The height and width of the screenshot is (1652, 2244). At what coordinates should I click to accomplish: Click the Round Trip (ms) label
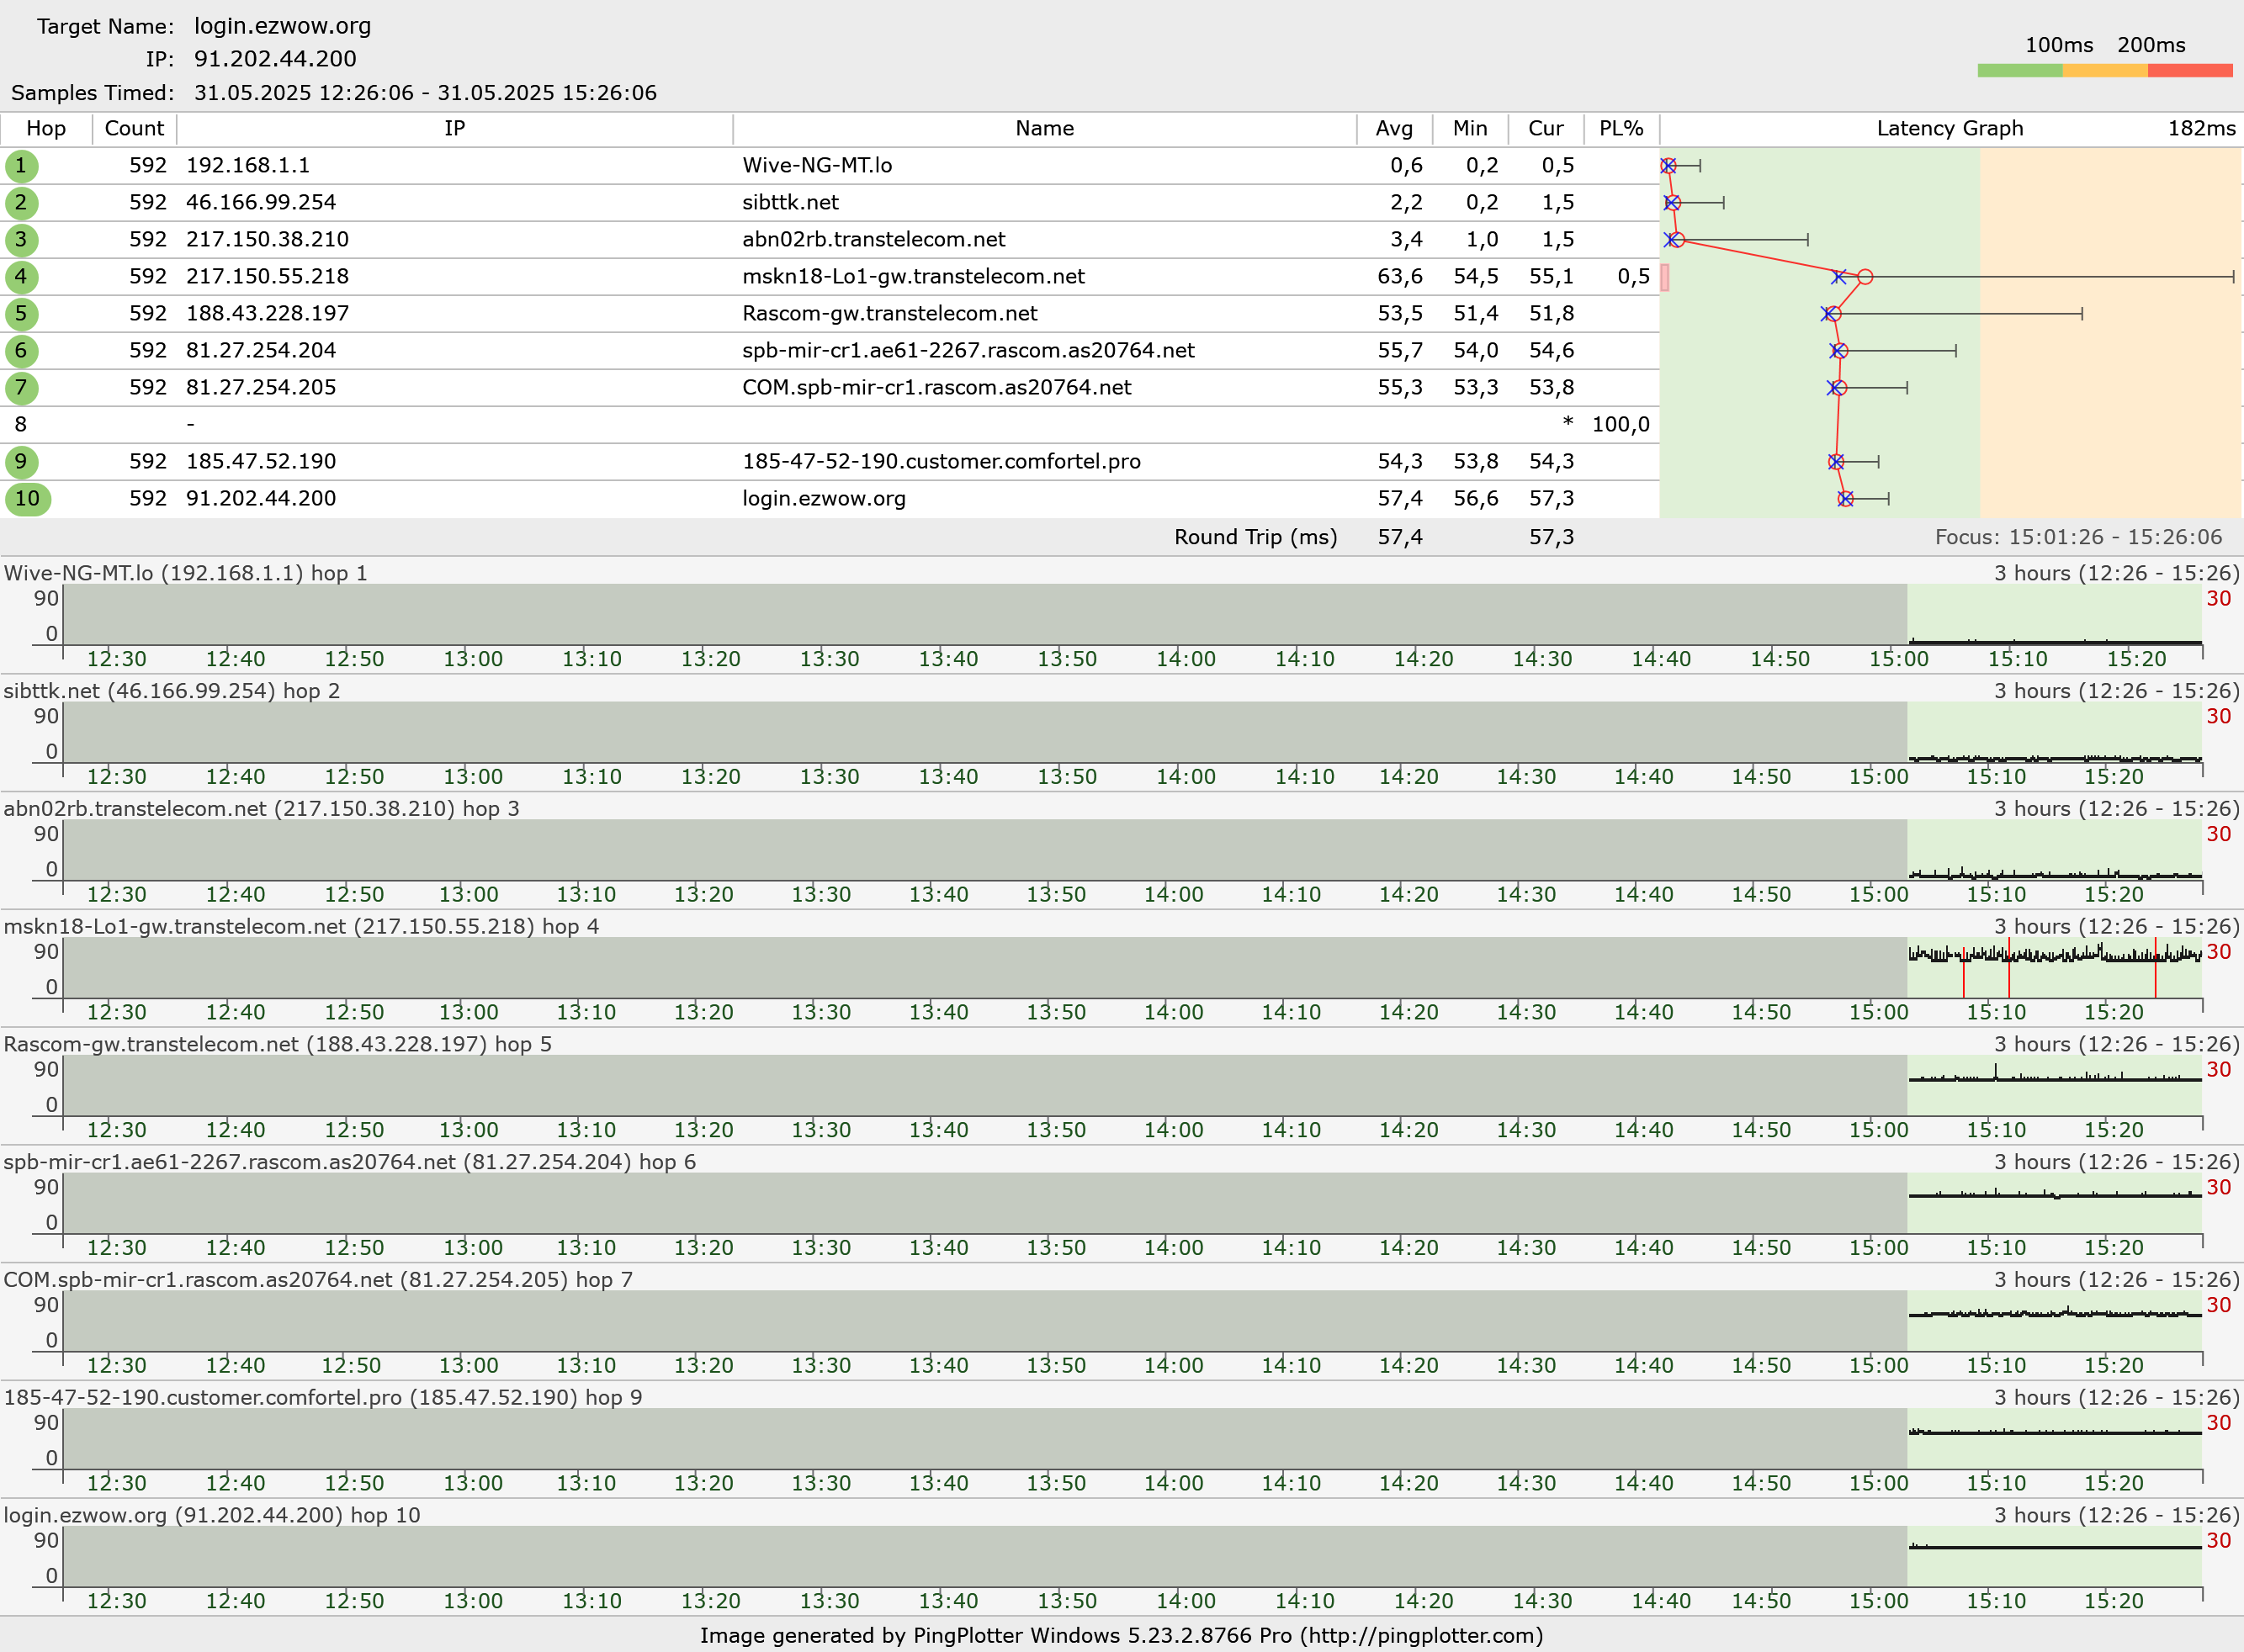[x=1256, y=538]
